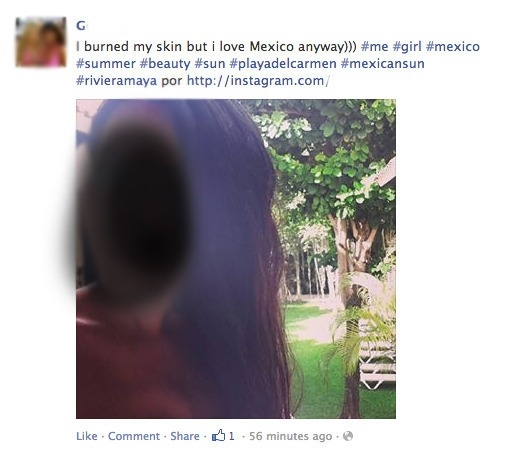Open the #summer hashtag
509x461 pixels.
106,63
